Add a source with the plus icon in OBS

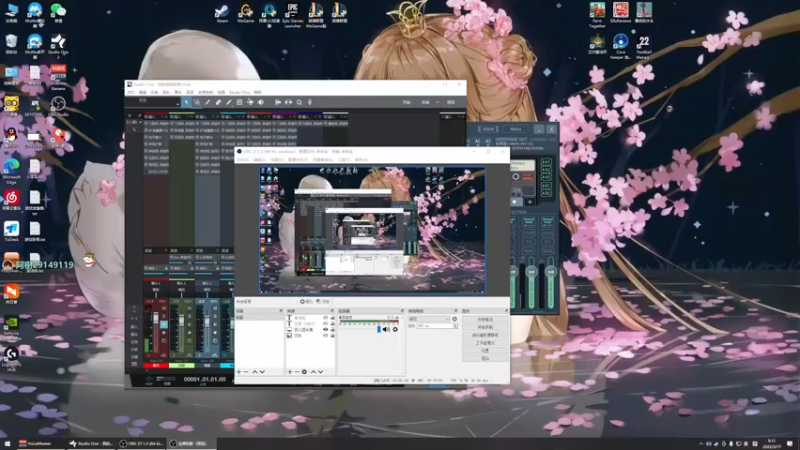pos(290,372)
